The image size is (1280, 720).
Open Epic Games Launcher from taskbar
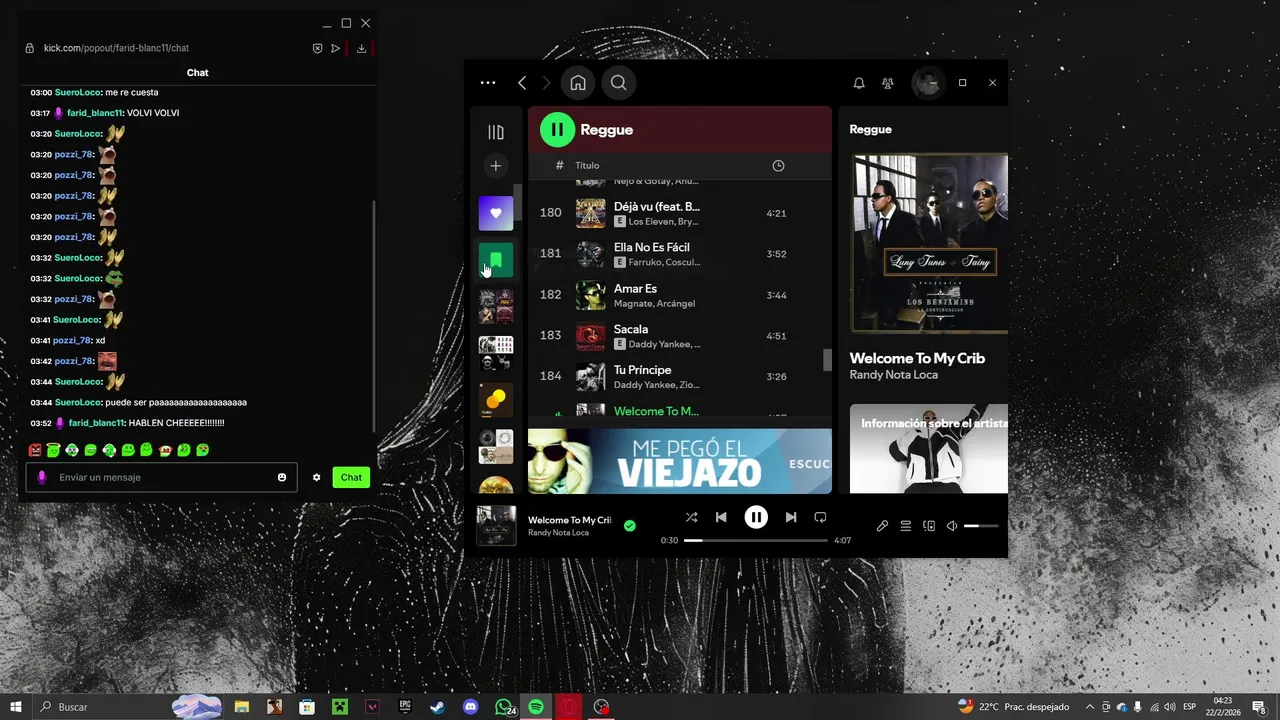(x=405, y=707)
